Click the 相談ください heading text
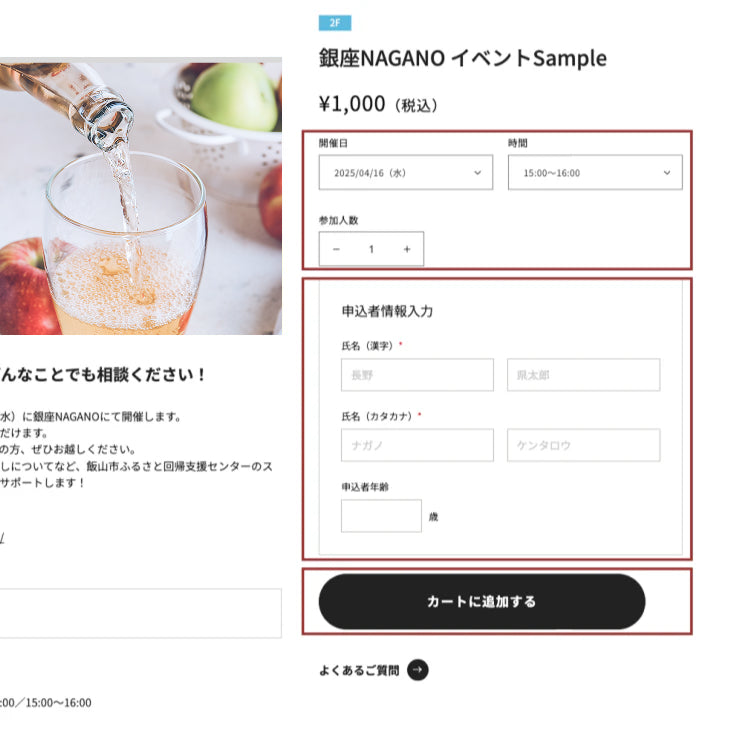This screenshot has width=741, height=741. point(103,376)
